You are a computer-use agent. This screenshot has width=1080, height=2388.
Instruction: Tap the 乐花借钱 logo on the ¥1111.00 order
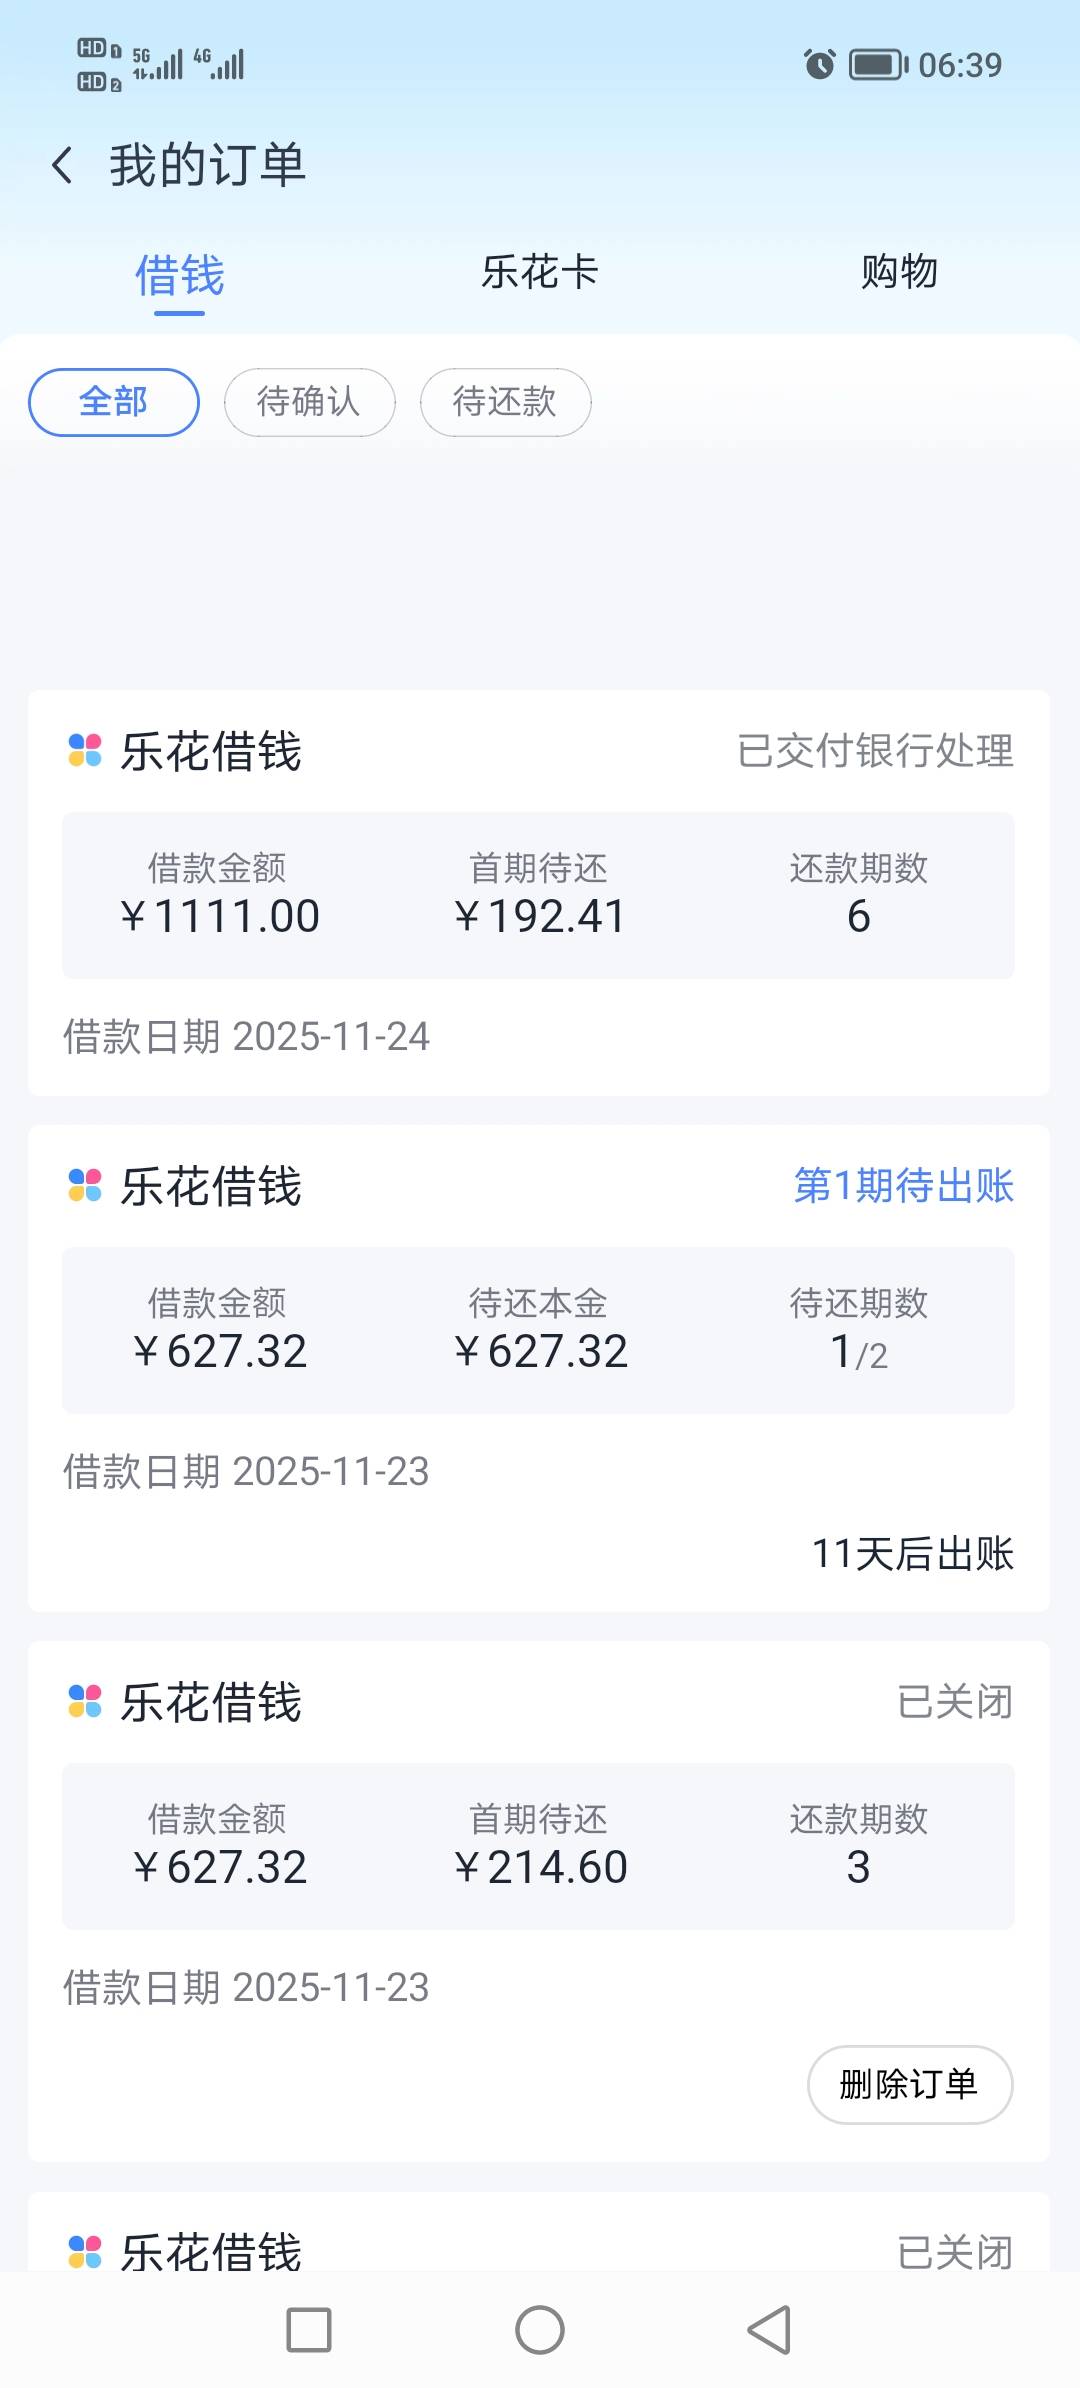pos(85,751)
